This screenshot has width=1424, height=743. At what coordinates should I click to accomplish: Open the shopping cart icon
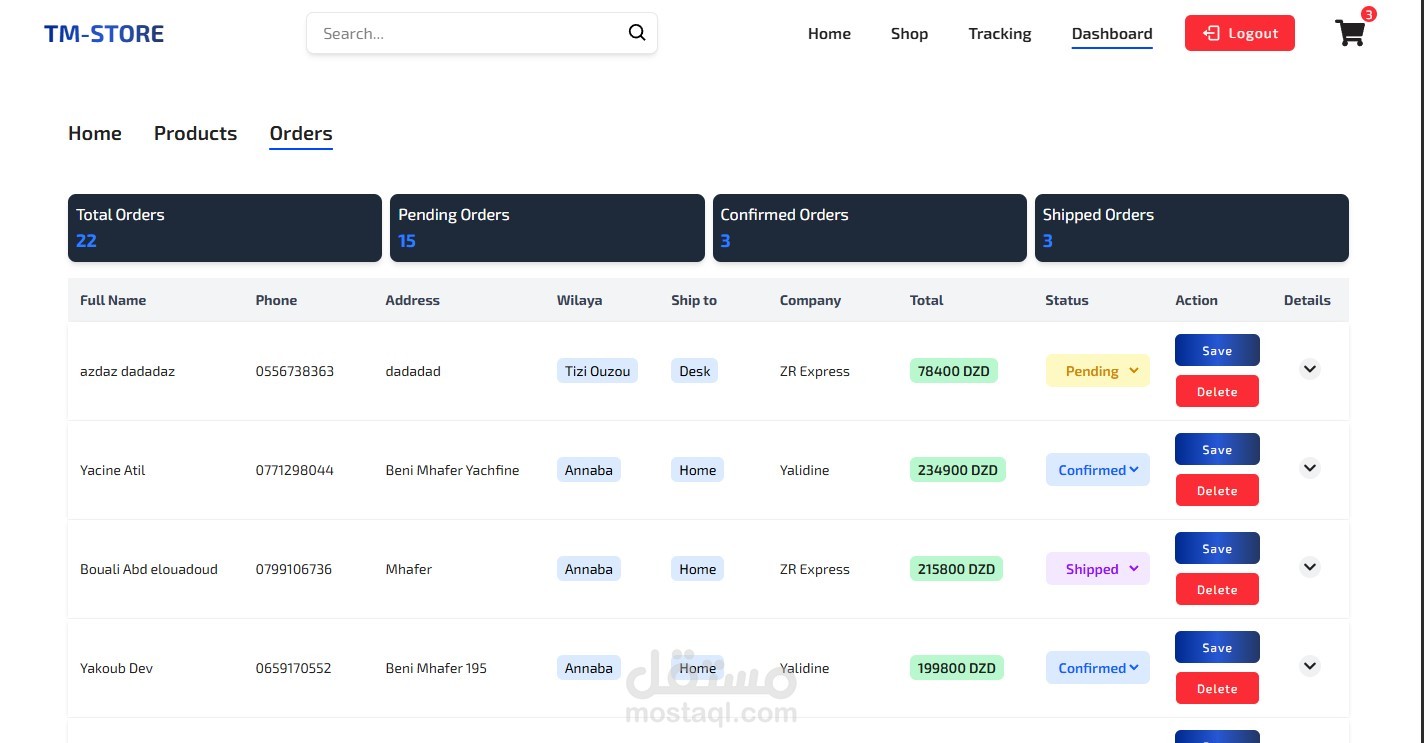(1350, 33)
